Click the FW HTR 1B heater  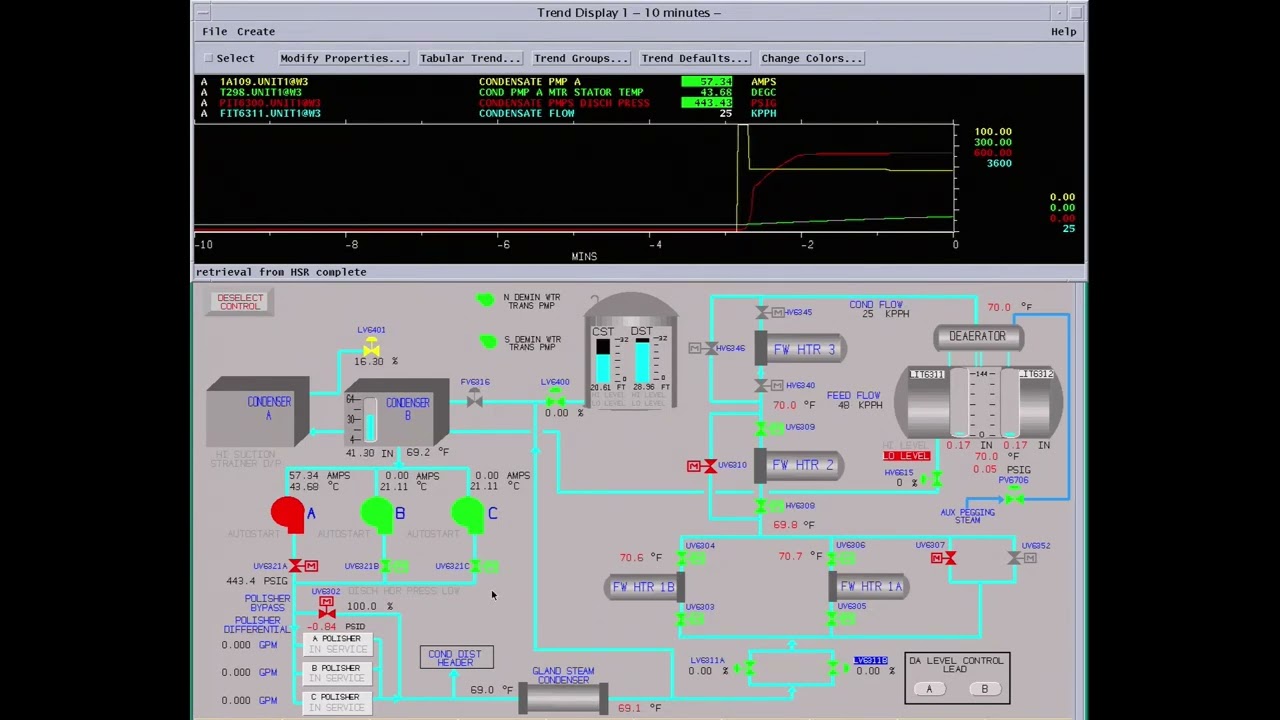[644, 587]
